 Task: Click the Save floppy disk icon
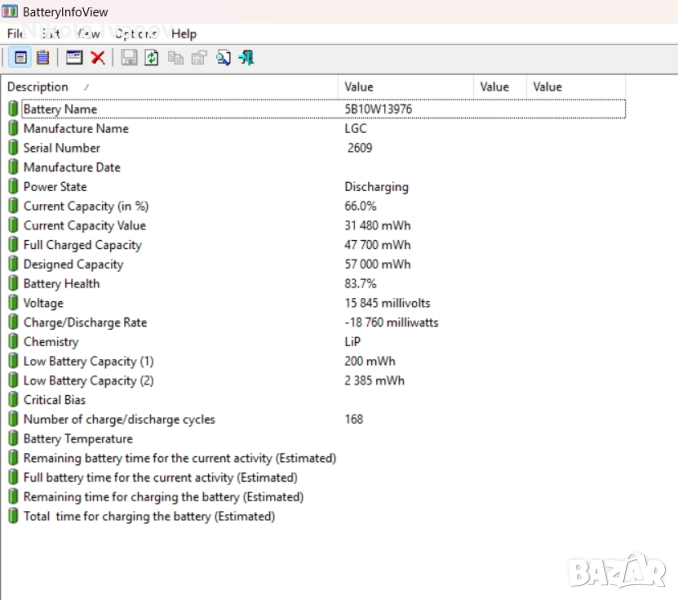tap(129, 58)
